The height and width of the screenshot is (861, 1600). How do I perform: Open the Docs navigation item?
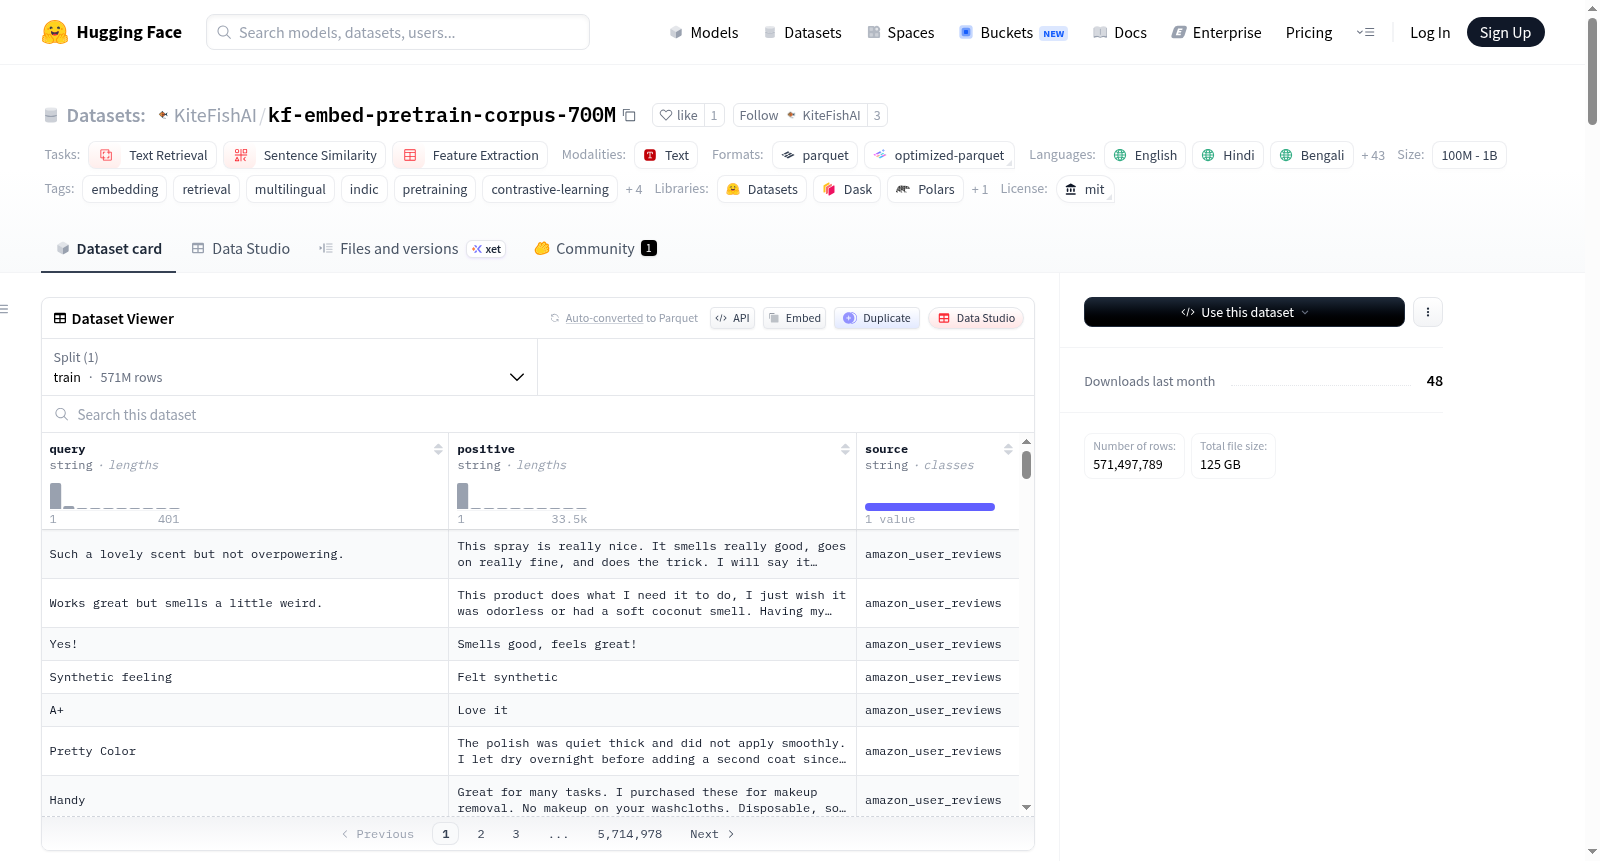1119,32
